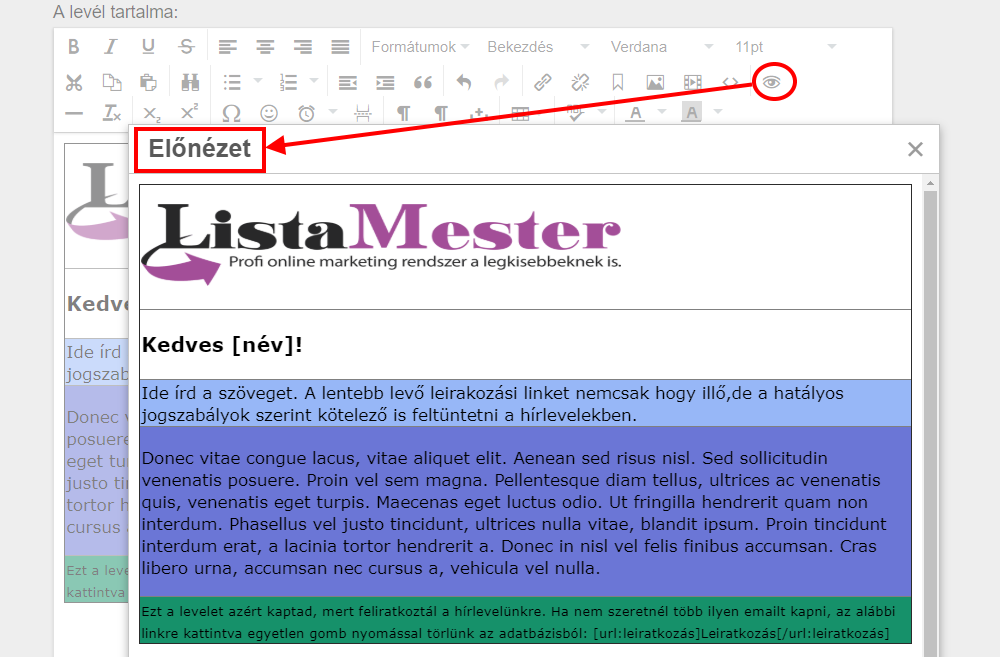
Task: Toggle bold formatting in the editor toolbar
Action: pyautogui.click(x=74, y=47)
